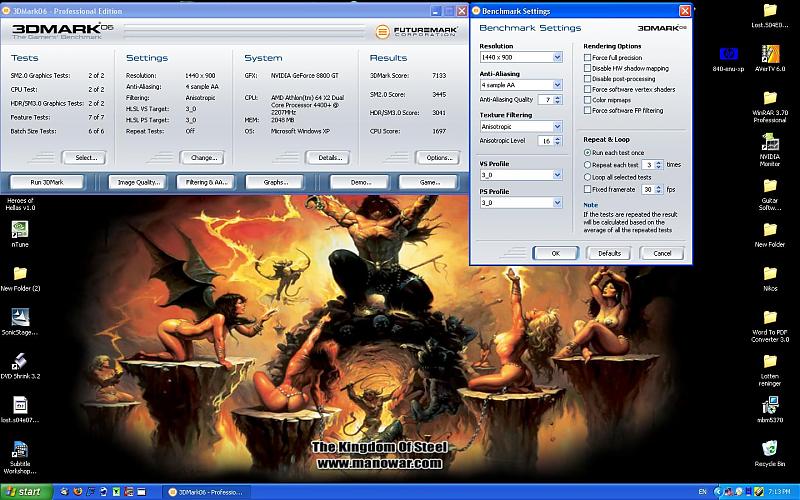Start the Demo
Screen dimensions: 800x500
(360, 182)
